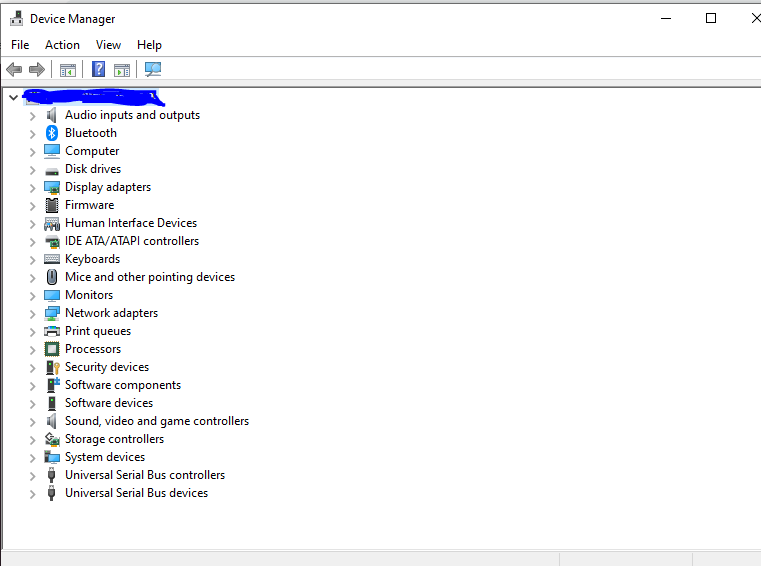Viewport: 761px width, 566px height.
Task: Click the Back arrow toolbar icon
Action: [x=14, y=69]
